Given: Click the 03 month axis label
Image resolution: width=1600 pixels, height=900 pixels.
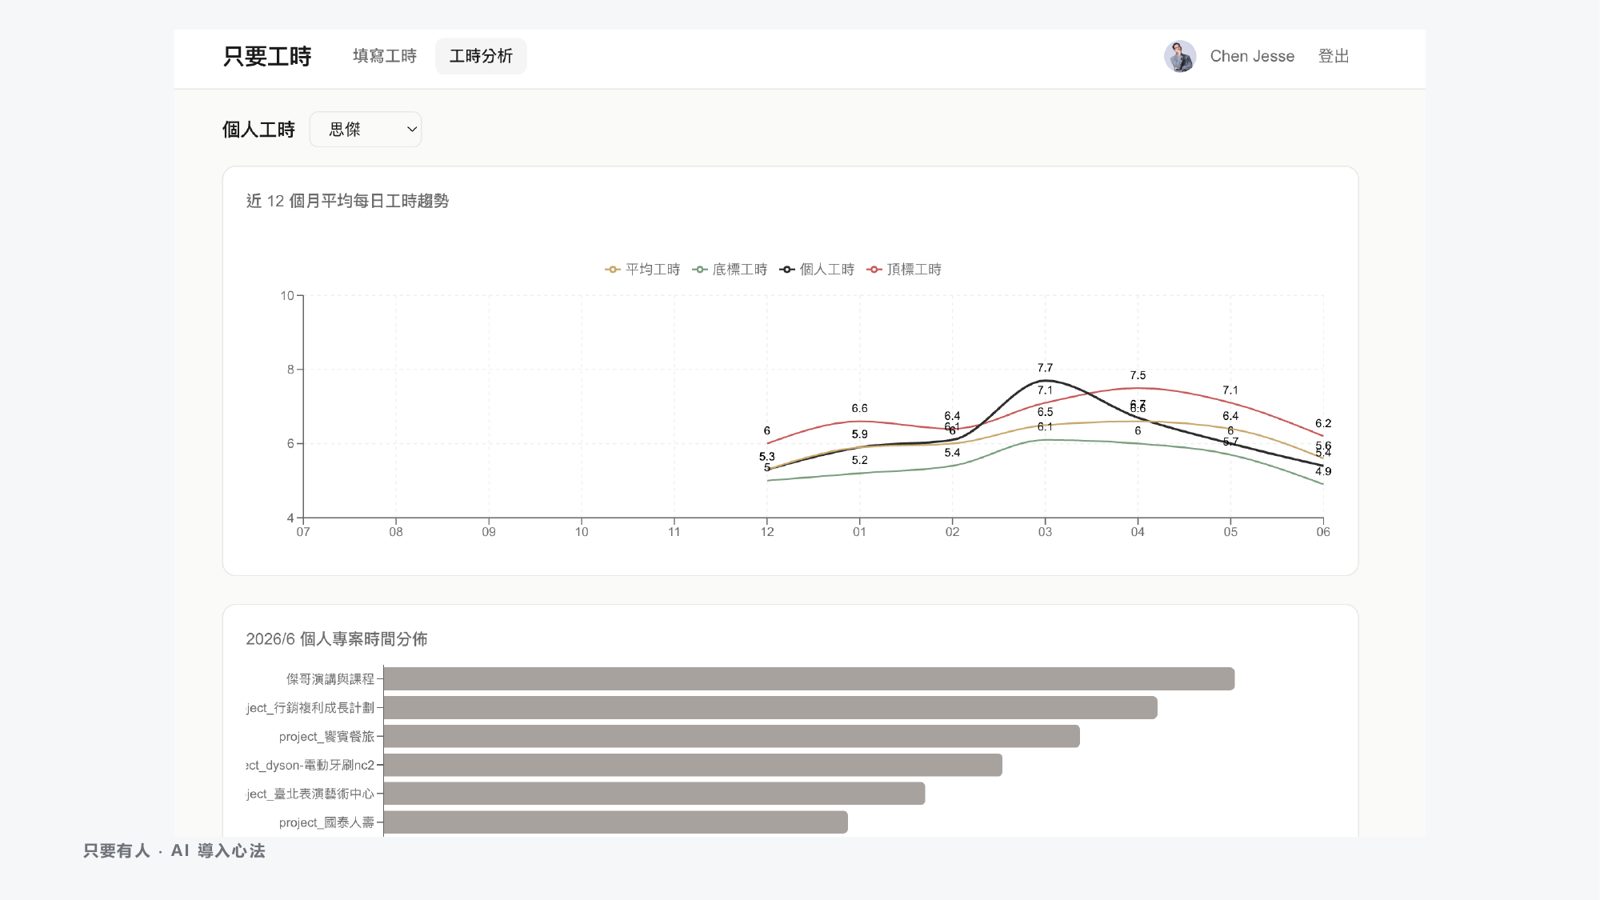Looking at the screenshot, I should click(x=1045, y=532).
